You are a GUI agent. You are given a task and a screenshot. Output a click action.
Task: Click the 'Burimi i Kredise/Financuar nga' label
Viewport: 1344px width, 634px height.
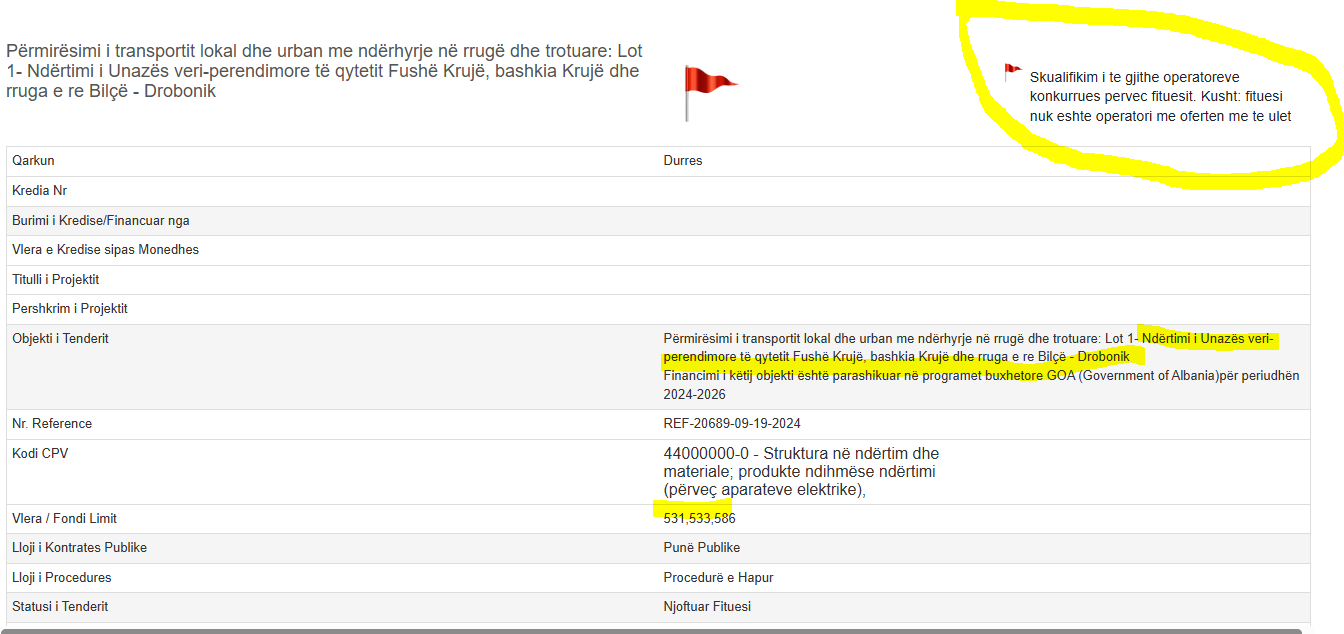click(x=101, y=221)
